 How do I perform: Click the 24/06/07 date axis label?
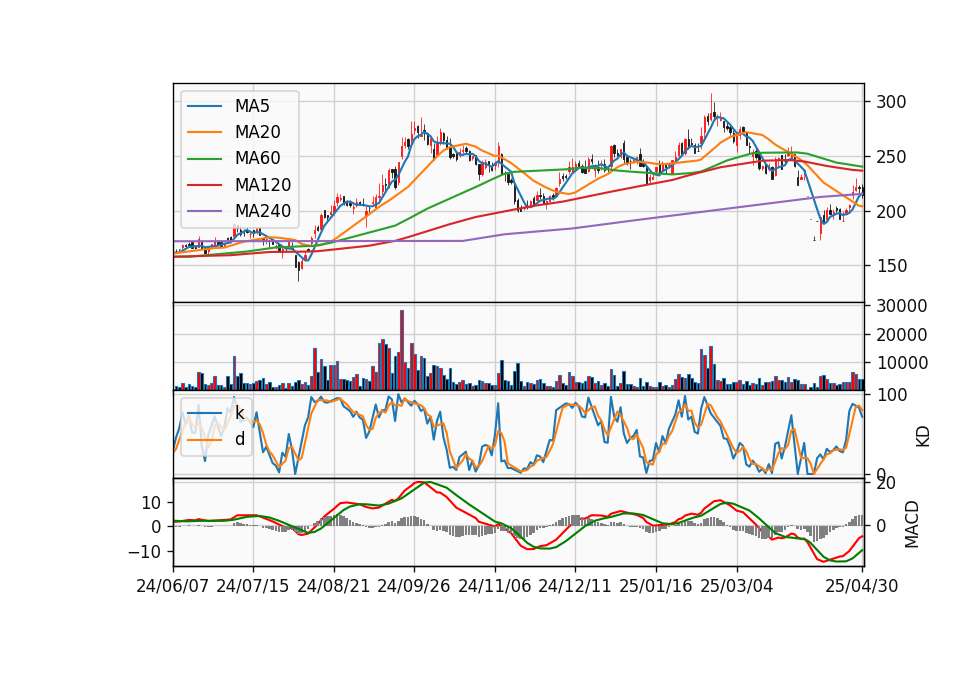(173, 587)
